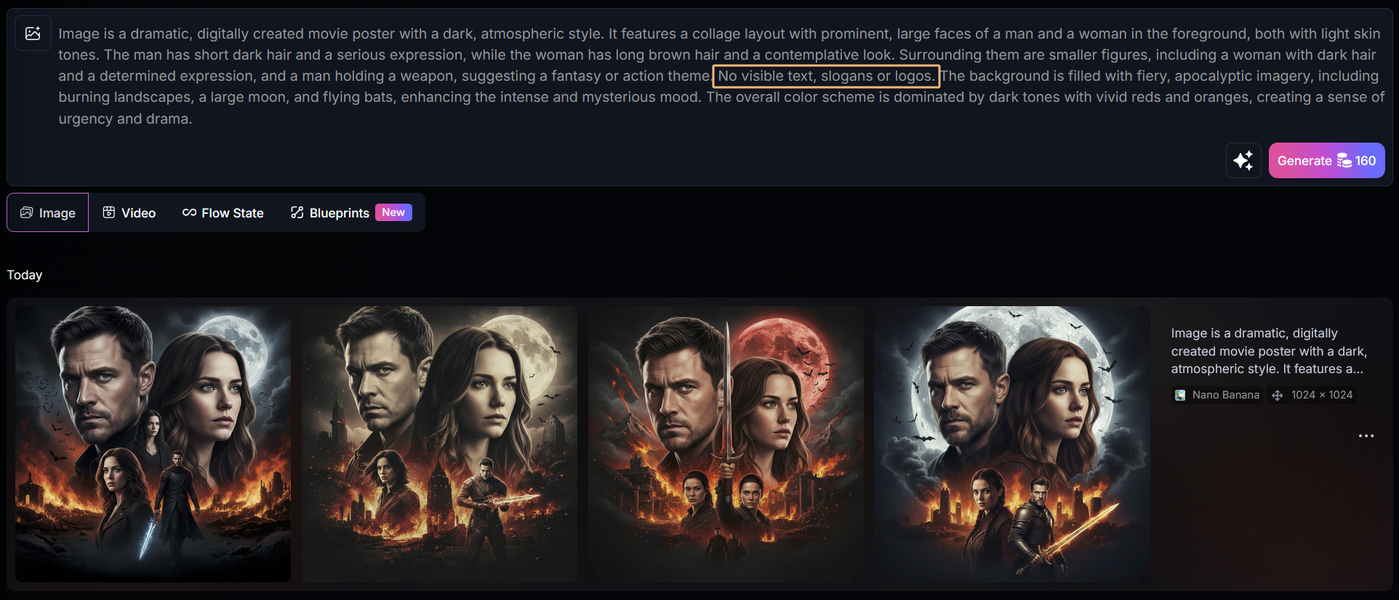Viewport: 1399px width, 600px height.
Task: Click the highlighted "No visible text" phrase
Action: [x=825, y=76]
